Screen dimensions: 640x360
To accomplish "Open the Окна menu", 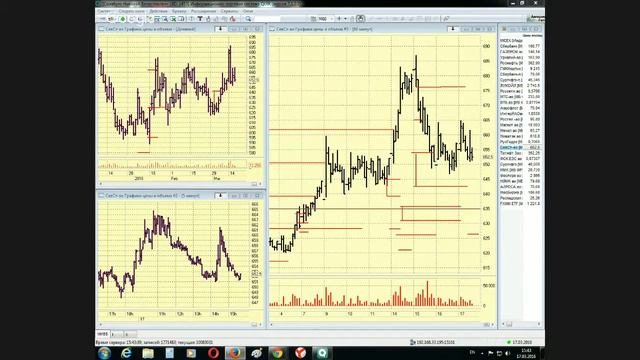I will point(248,11).
